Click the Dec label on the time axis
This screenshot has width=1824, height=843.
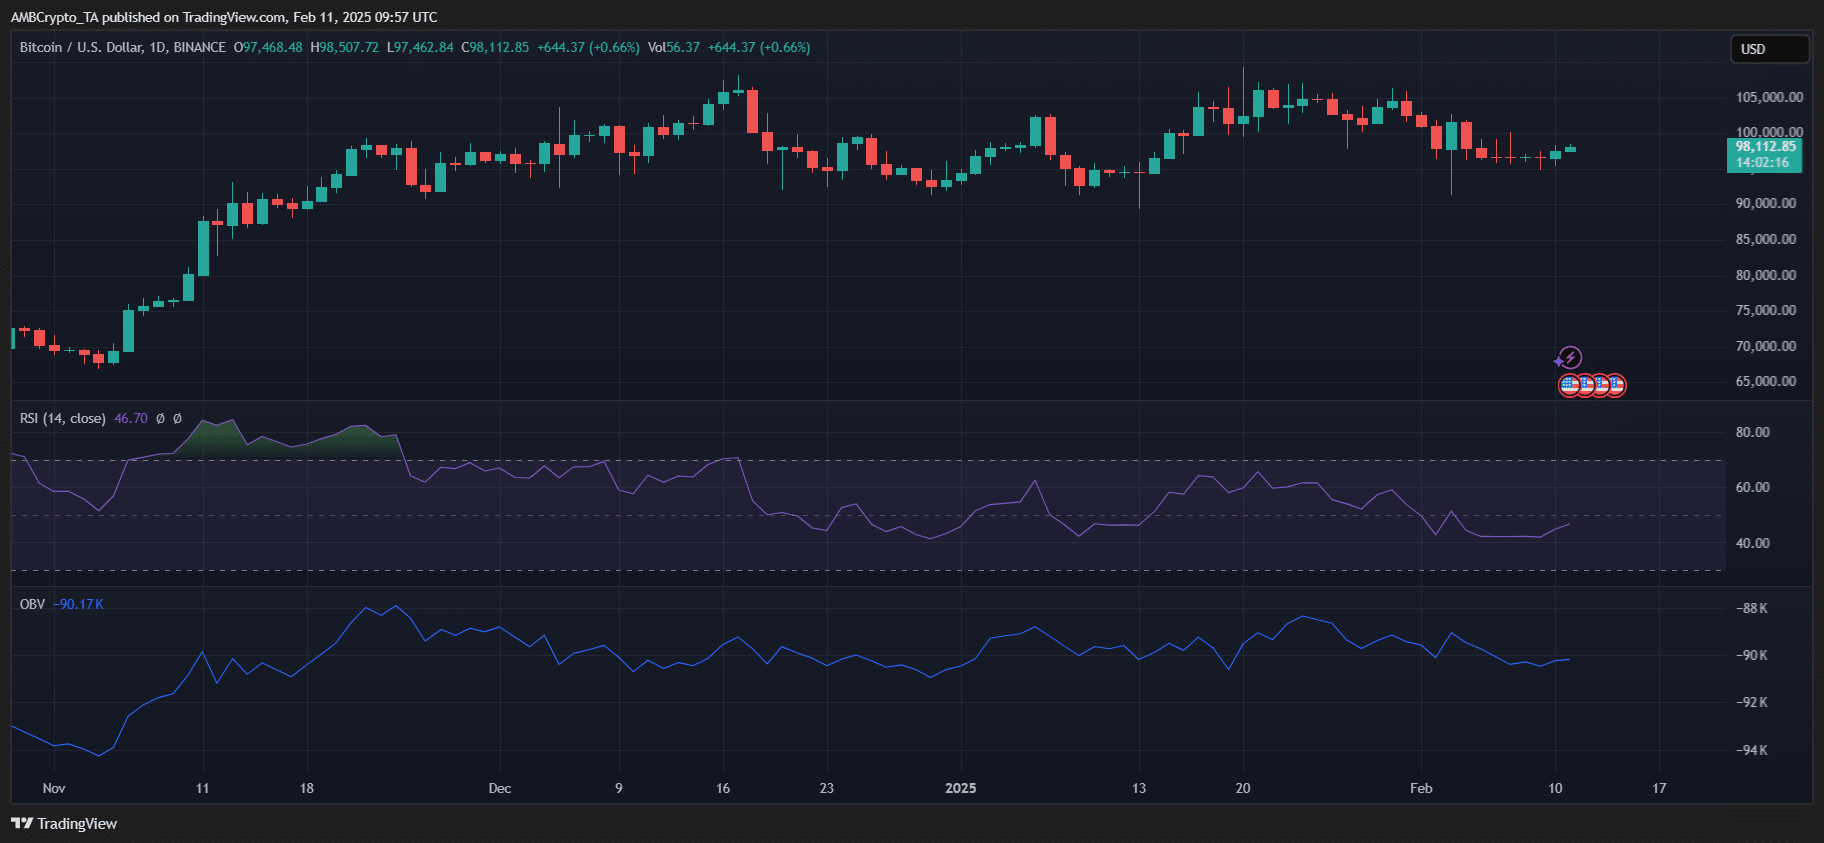500,788
